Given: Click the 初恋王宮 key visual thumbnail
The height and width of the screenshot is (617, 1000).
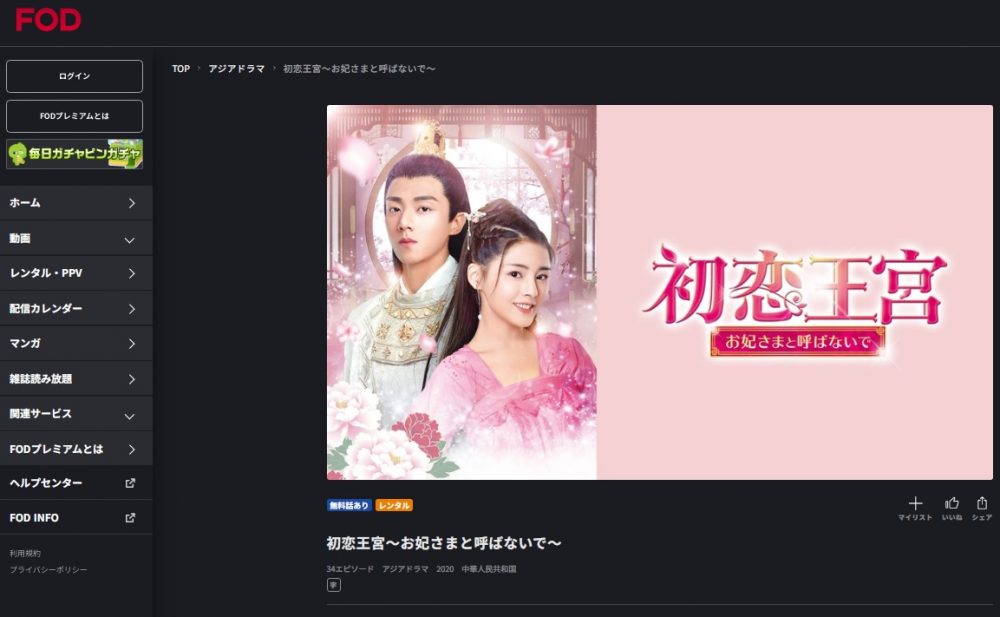Looking at the screenshot, I should 659,292.
